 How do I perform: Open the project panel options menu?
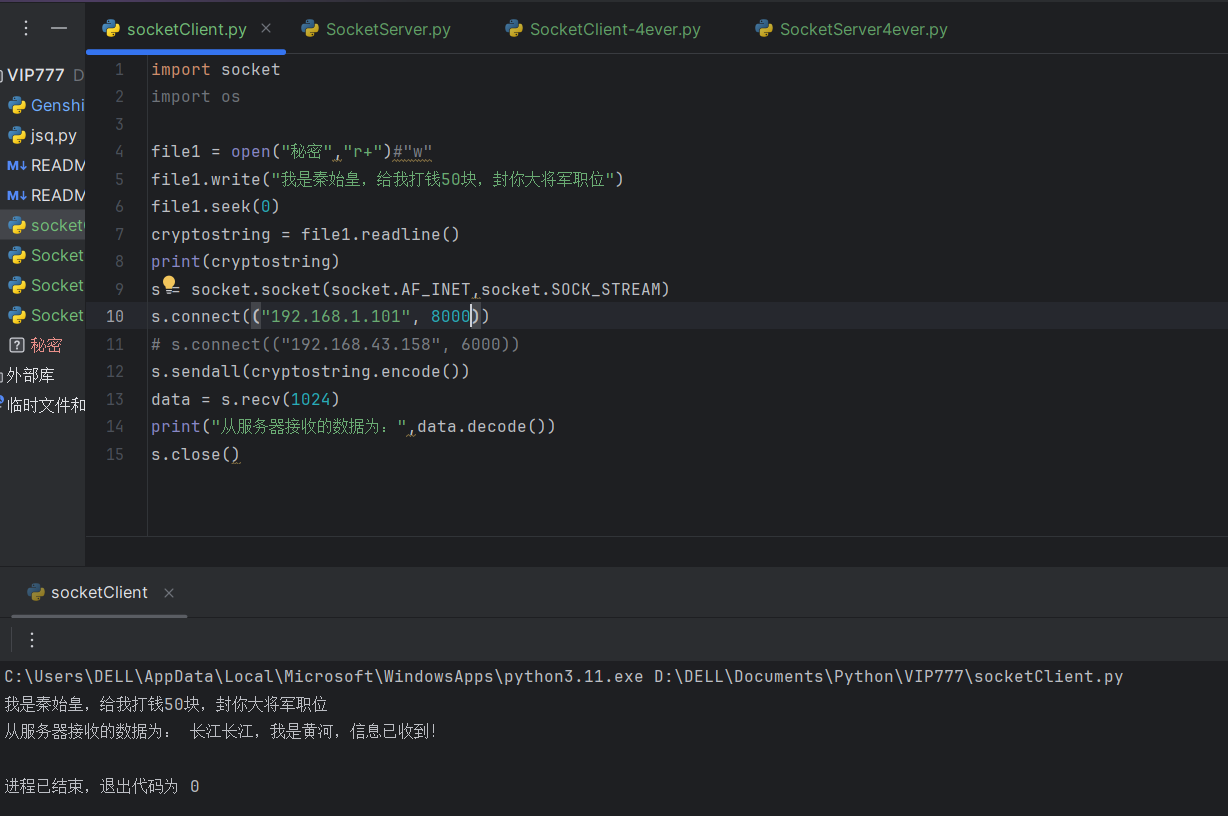[x=26, y=28]
